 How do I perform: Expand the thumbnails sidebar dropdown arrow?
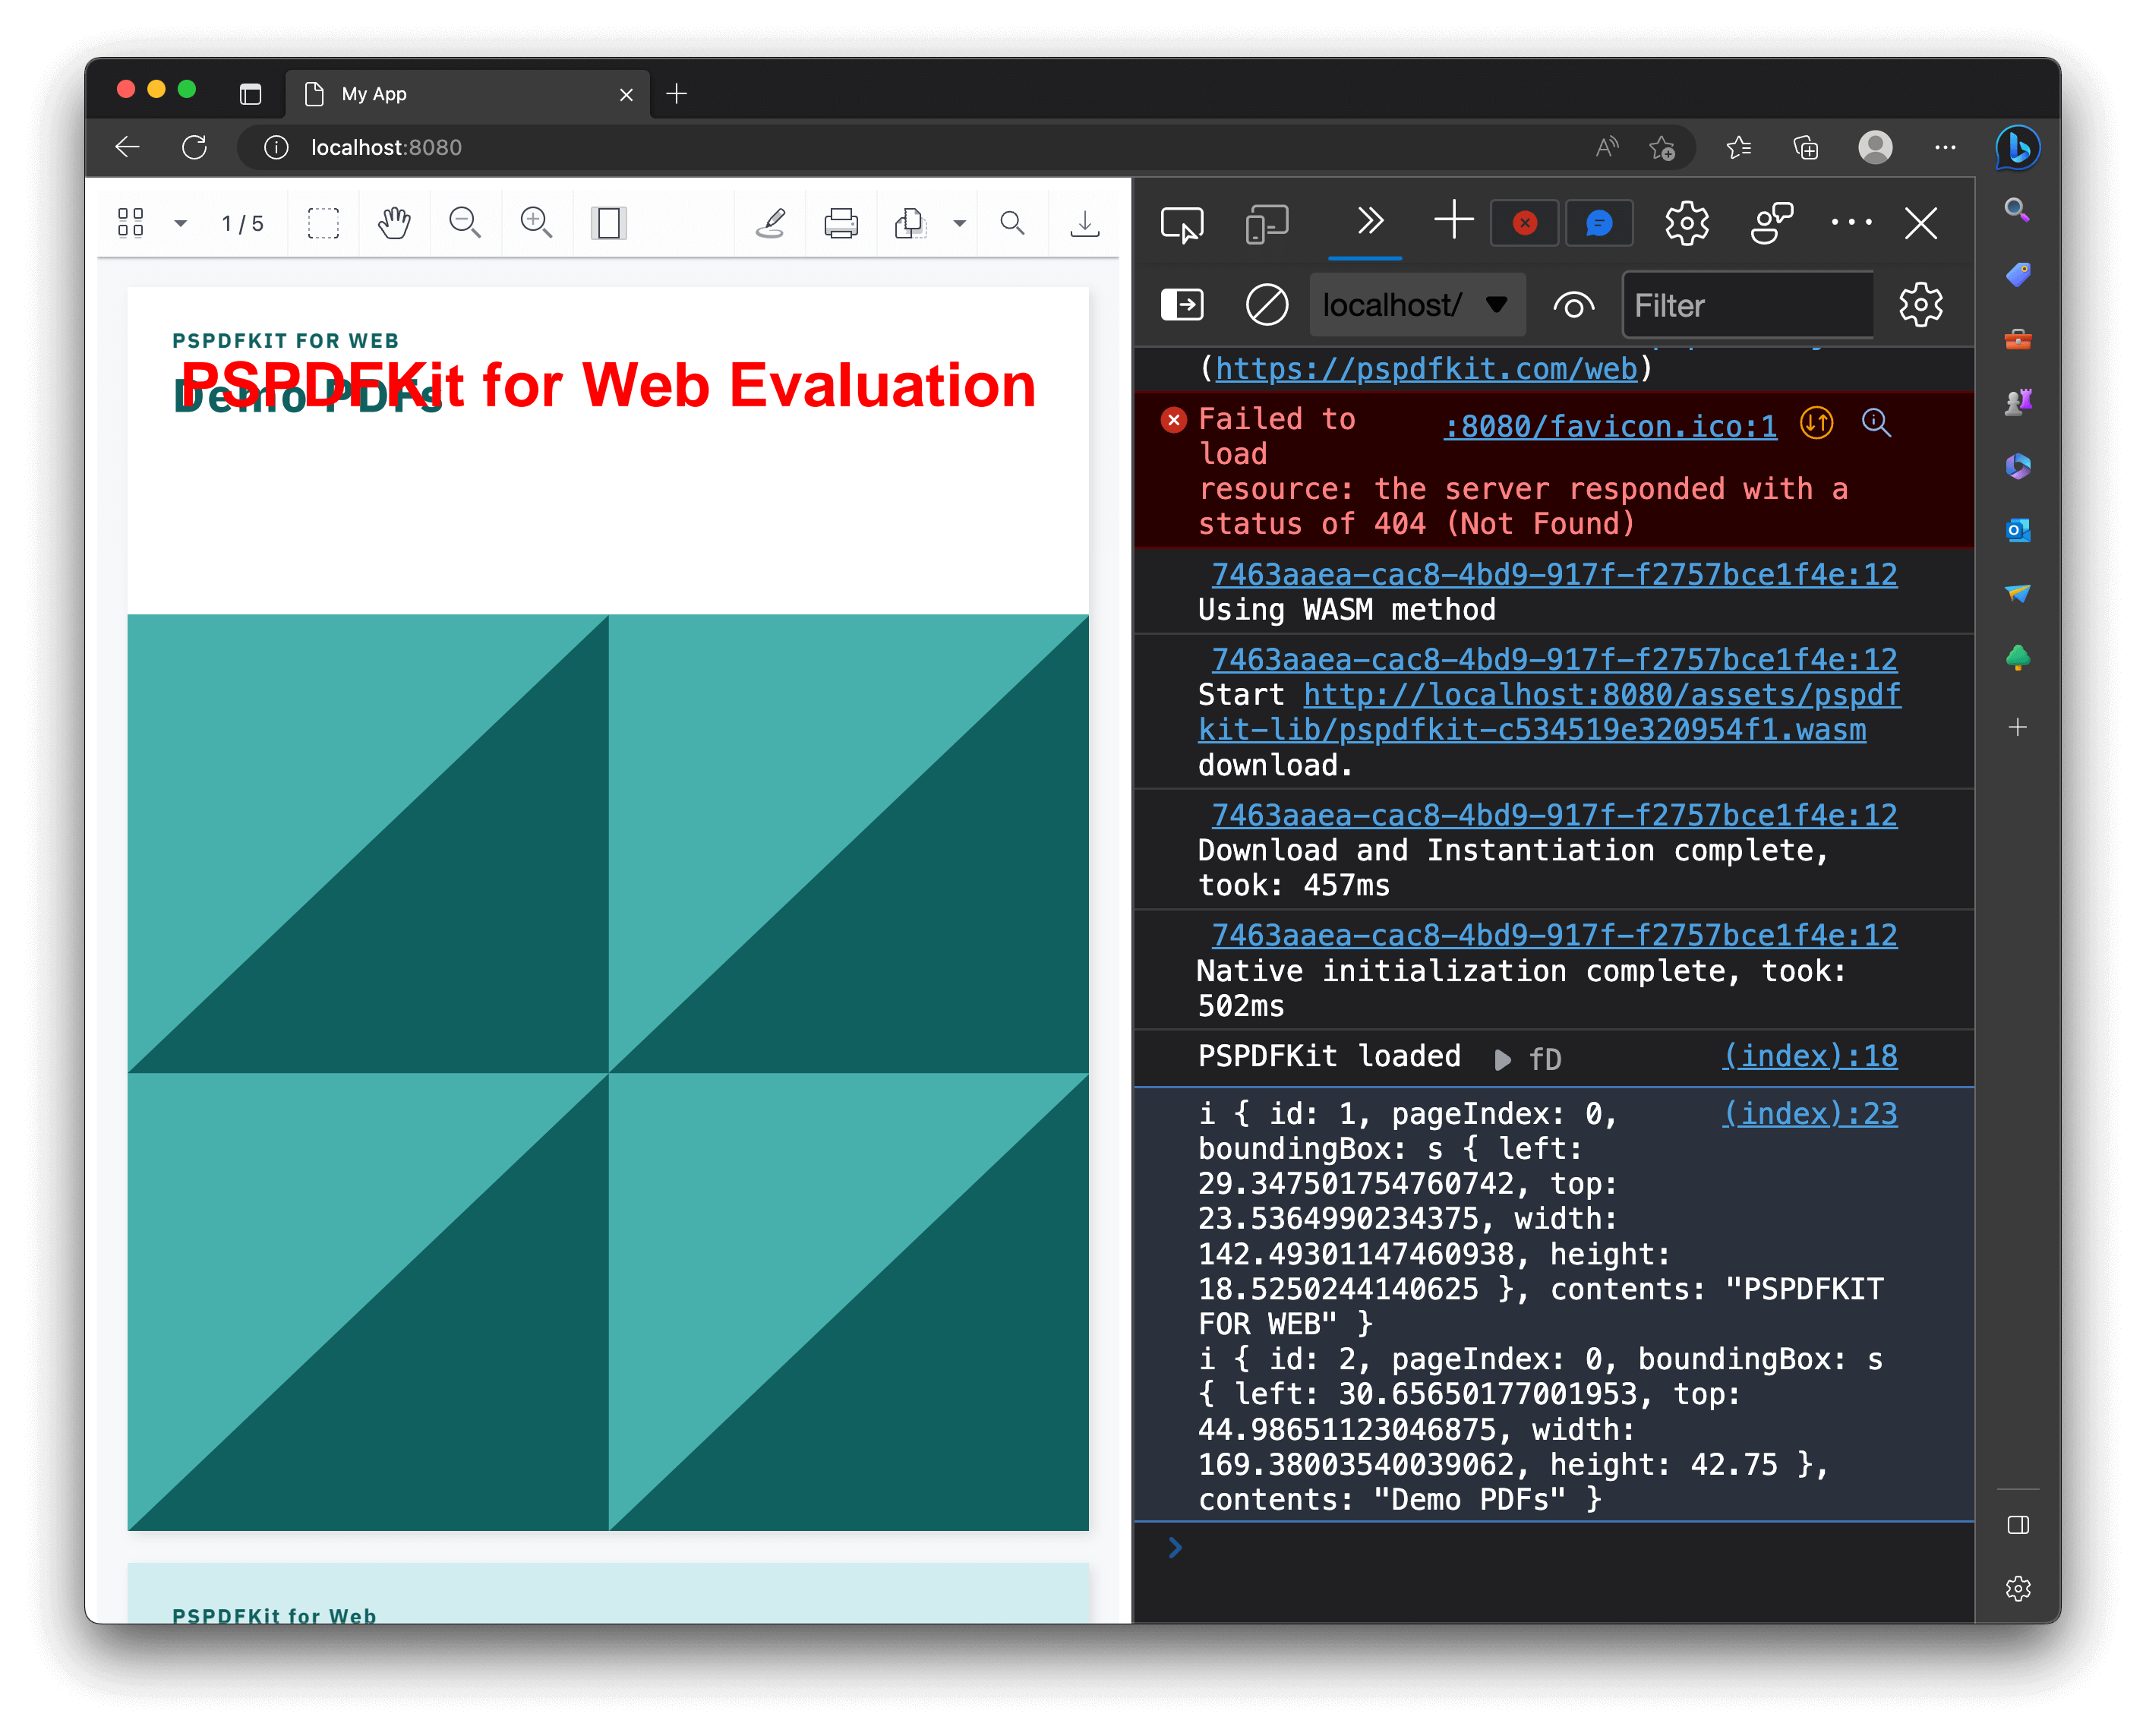tap(180, 222)
